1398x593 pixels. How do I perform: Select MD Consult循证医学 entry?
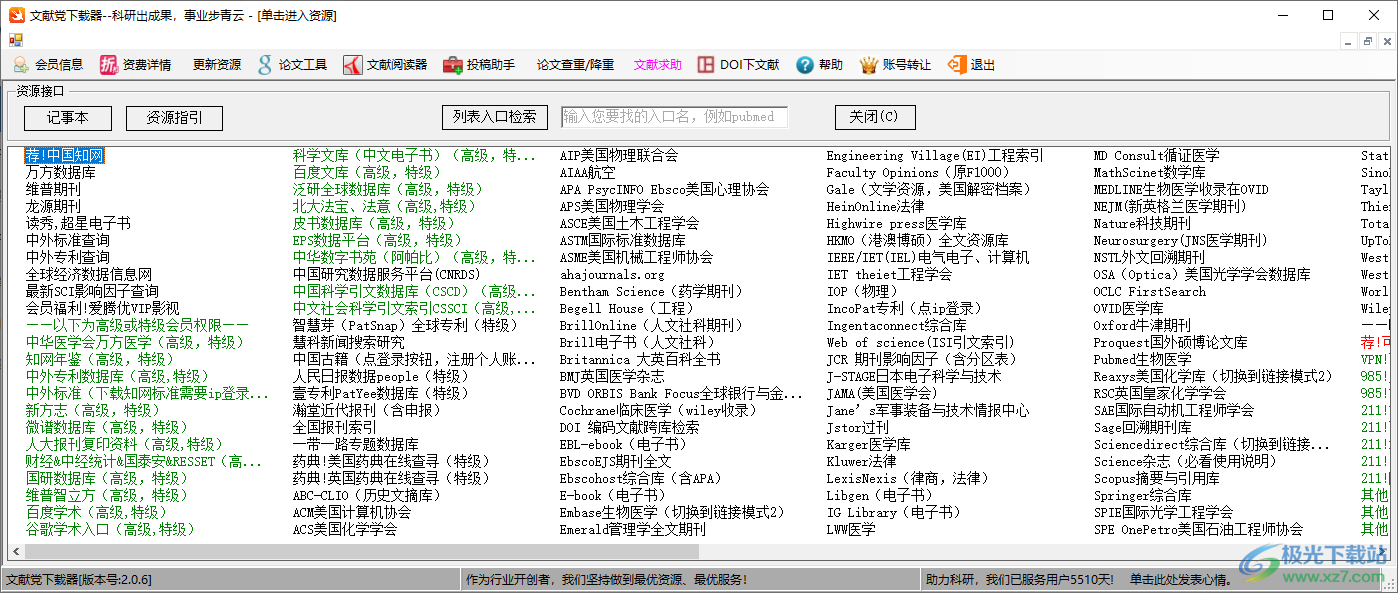1157,156
